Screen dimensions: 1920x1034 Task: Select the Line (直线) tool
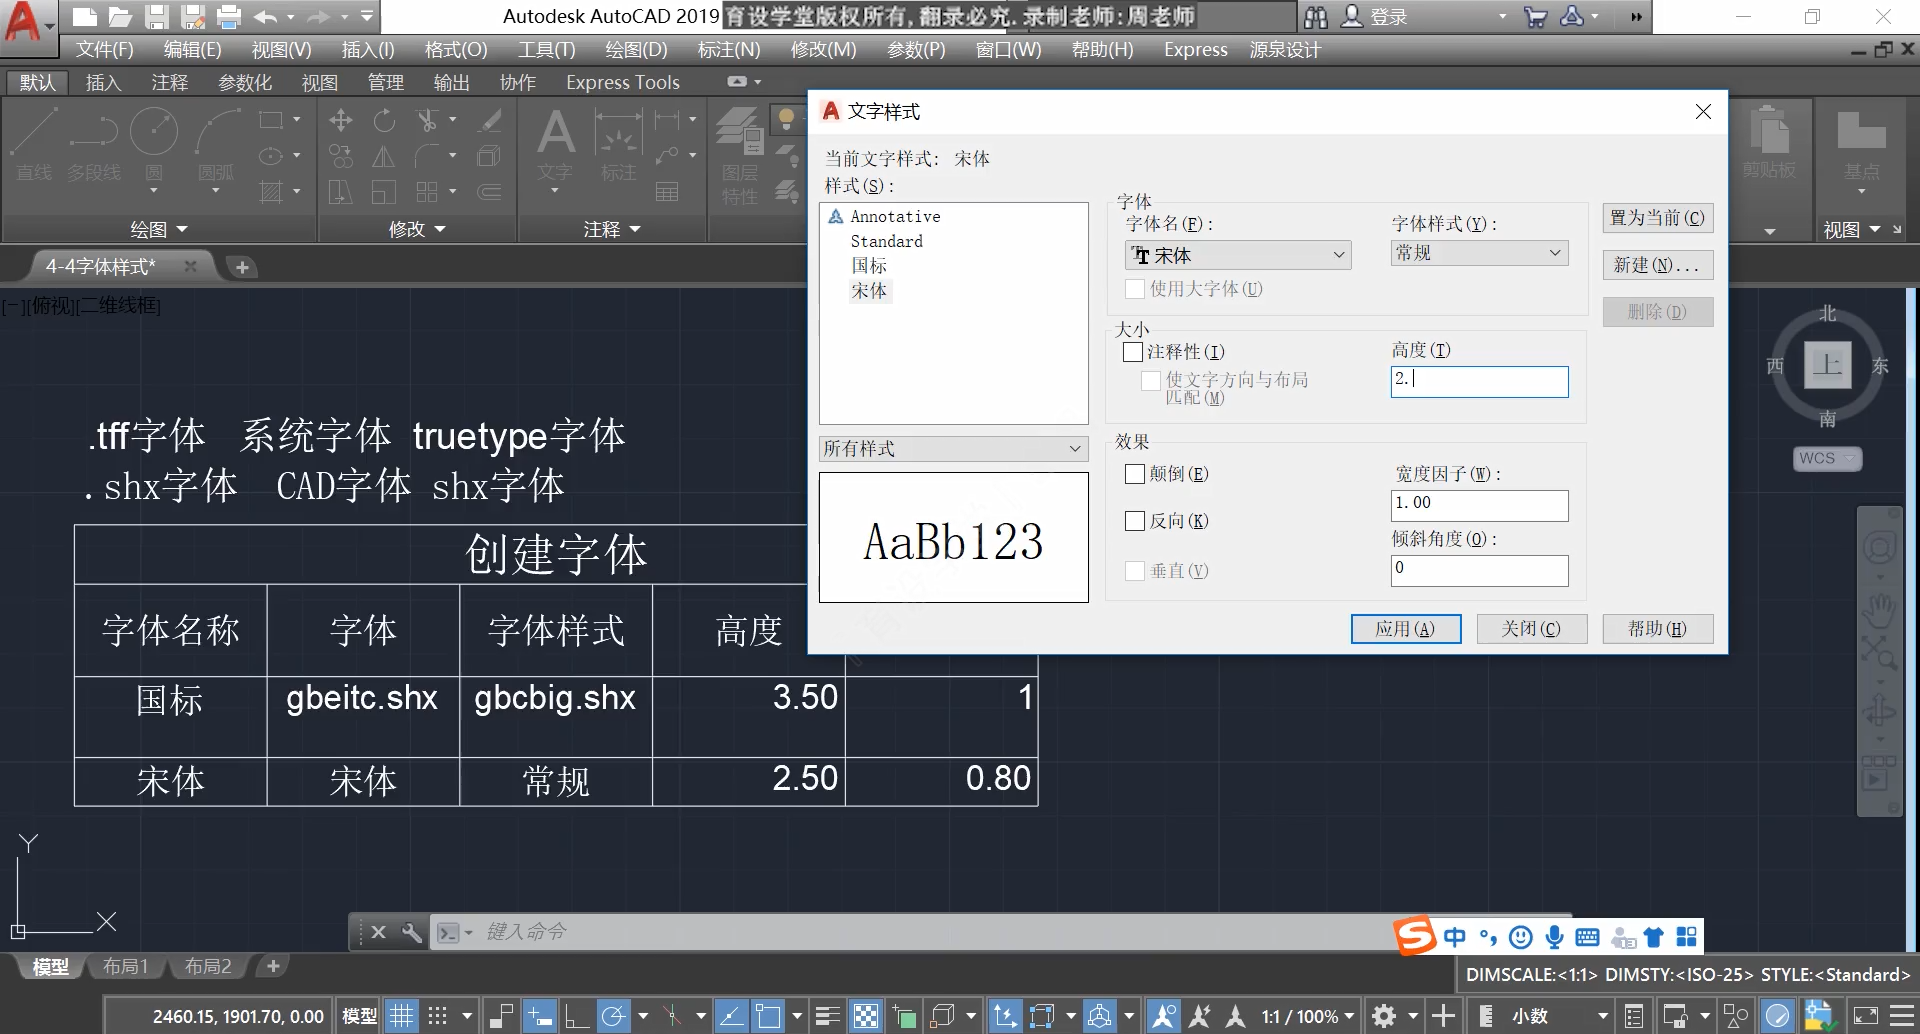[x=34, y=145]
